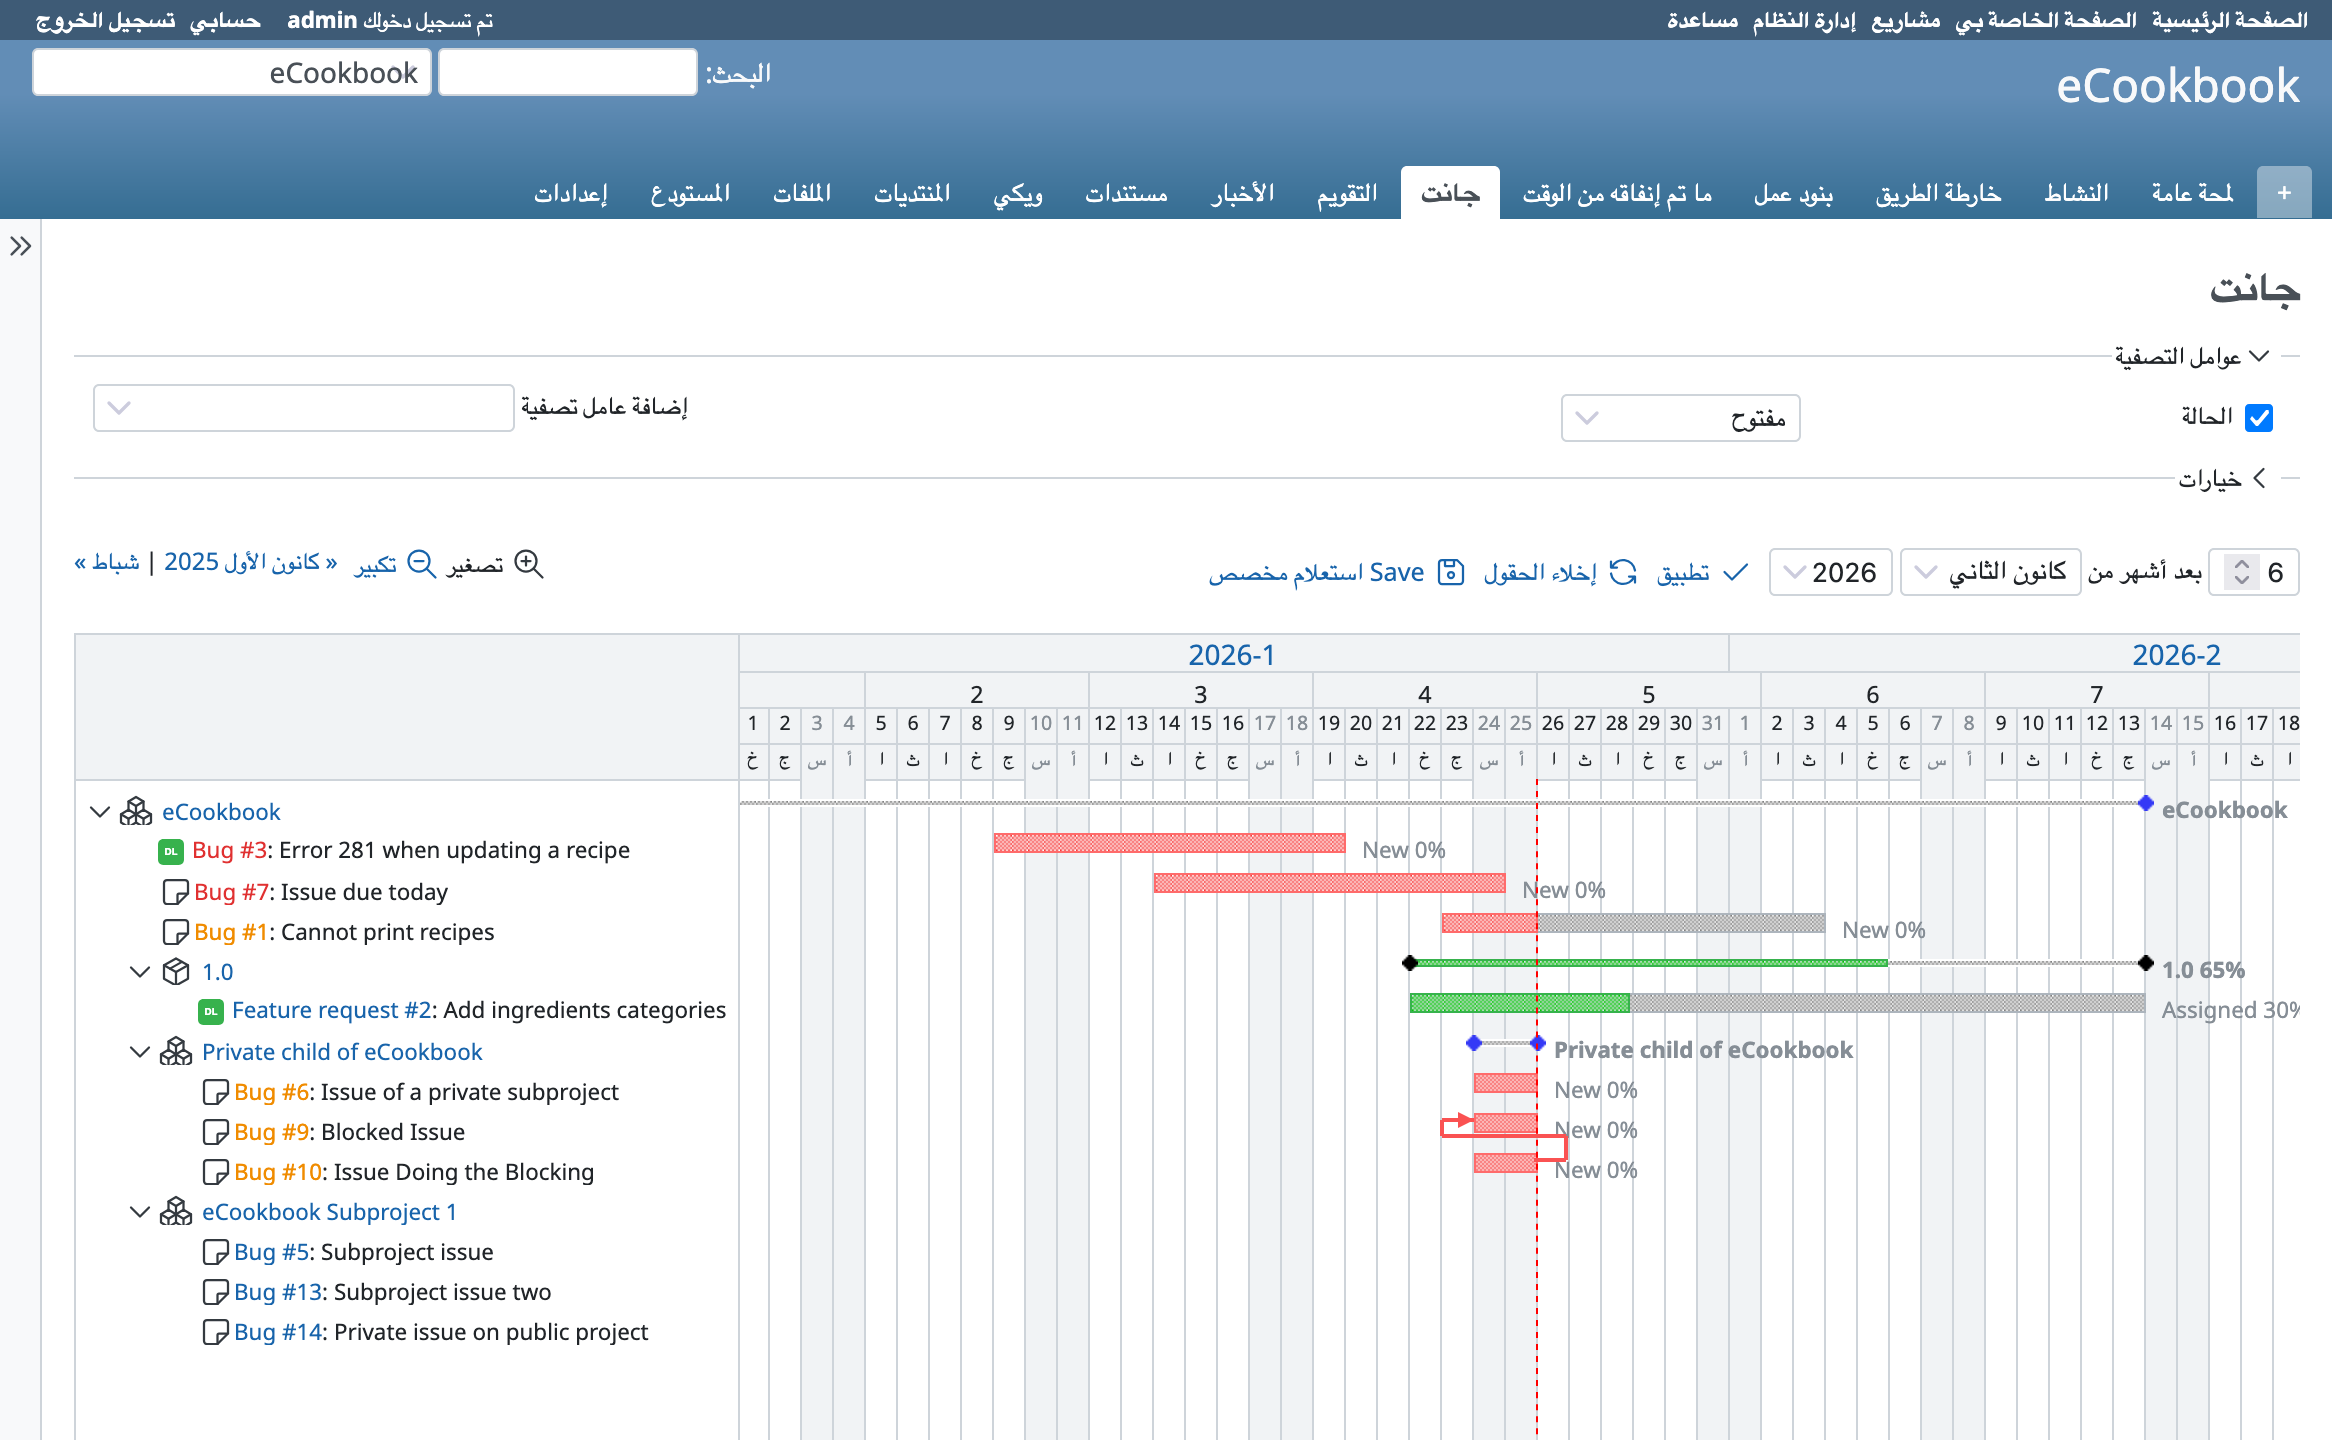This screenshot has width=2332, height=1440.
Task: Open Bug #3 issue link
Action: 230,850
